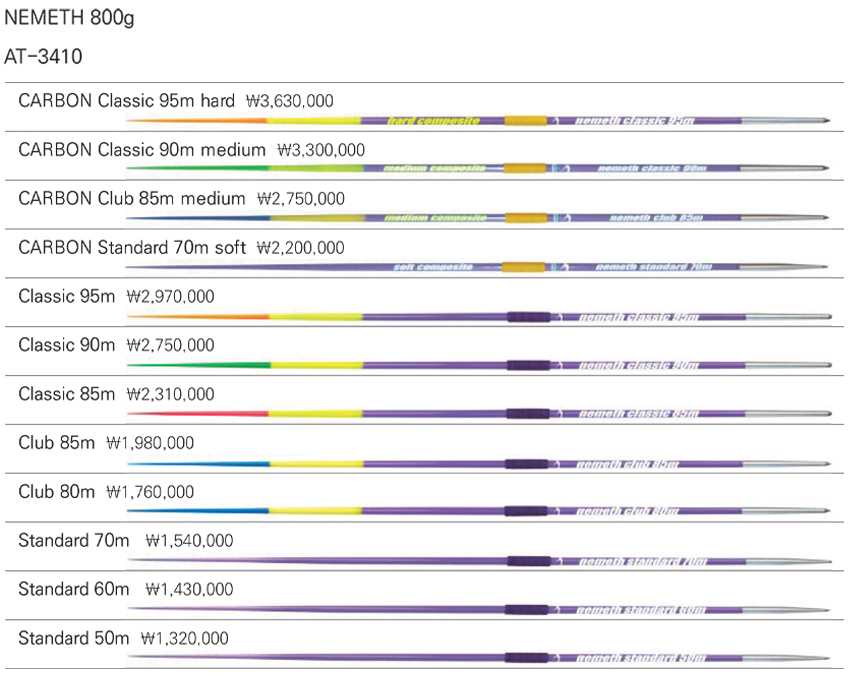Viewport: 850px width, 681px height.
Task: Click the ₩2,970,000 price for Classic 95m
Action: point(170,297)
